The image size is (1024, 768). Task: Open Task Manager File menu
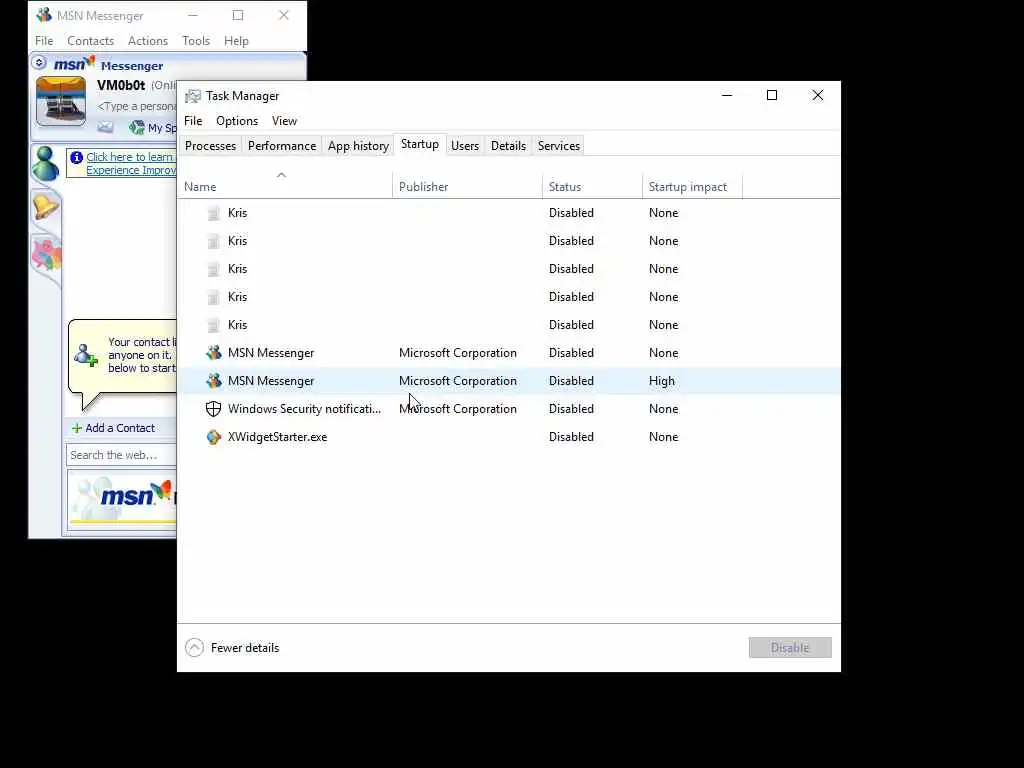(x=193, y=121)
